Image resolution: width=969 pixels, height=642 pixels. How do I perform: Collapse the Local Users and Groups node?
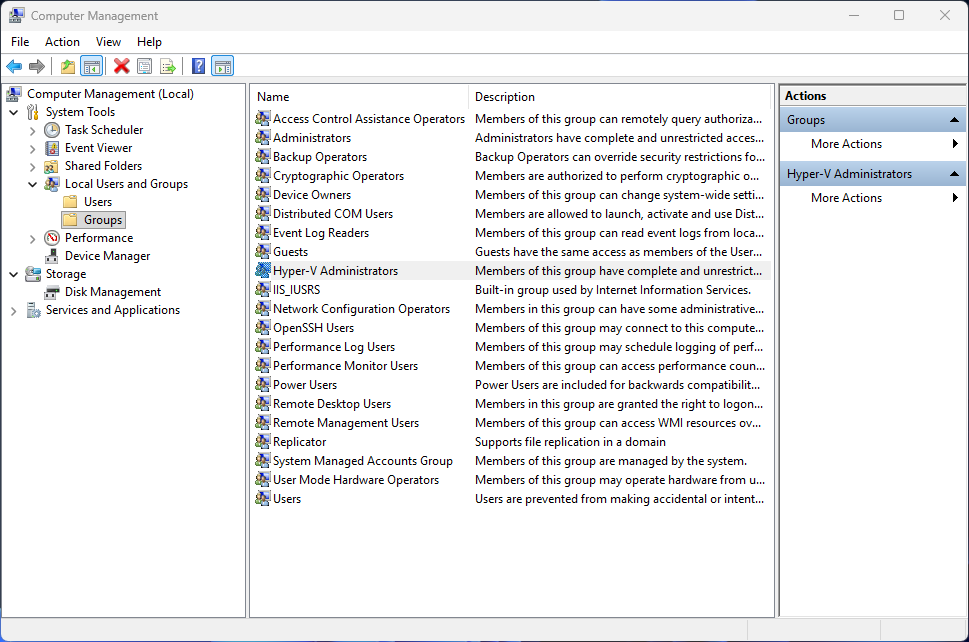pos(32,183)
